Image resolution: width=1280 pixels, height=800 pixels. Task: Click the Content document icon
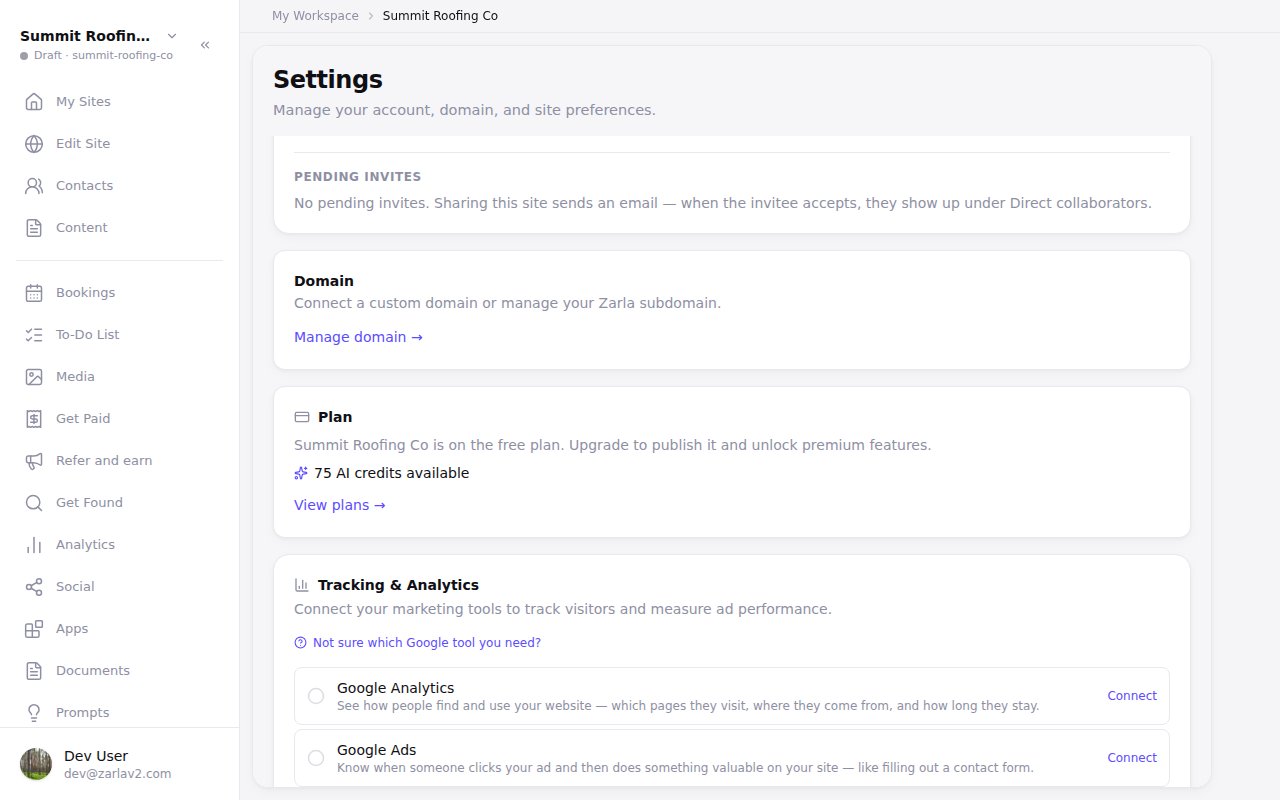click(x=34, y=228)
